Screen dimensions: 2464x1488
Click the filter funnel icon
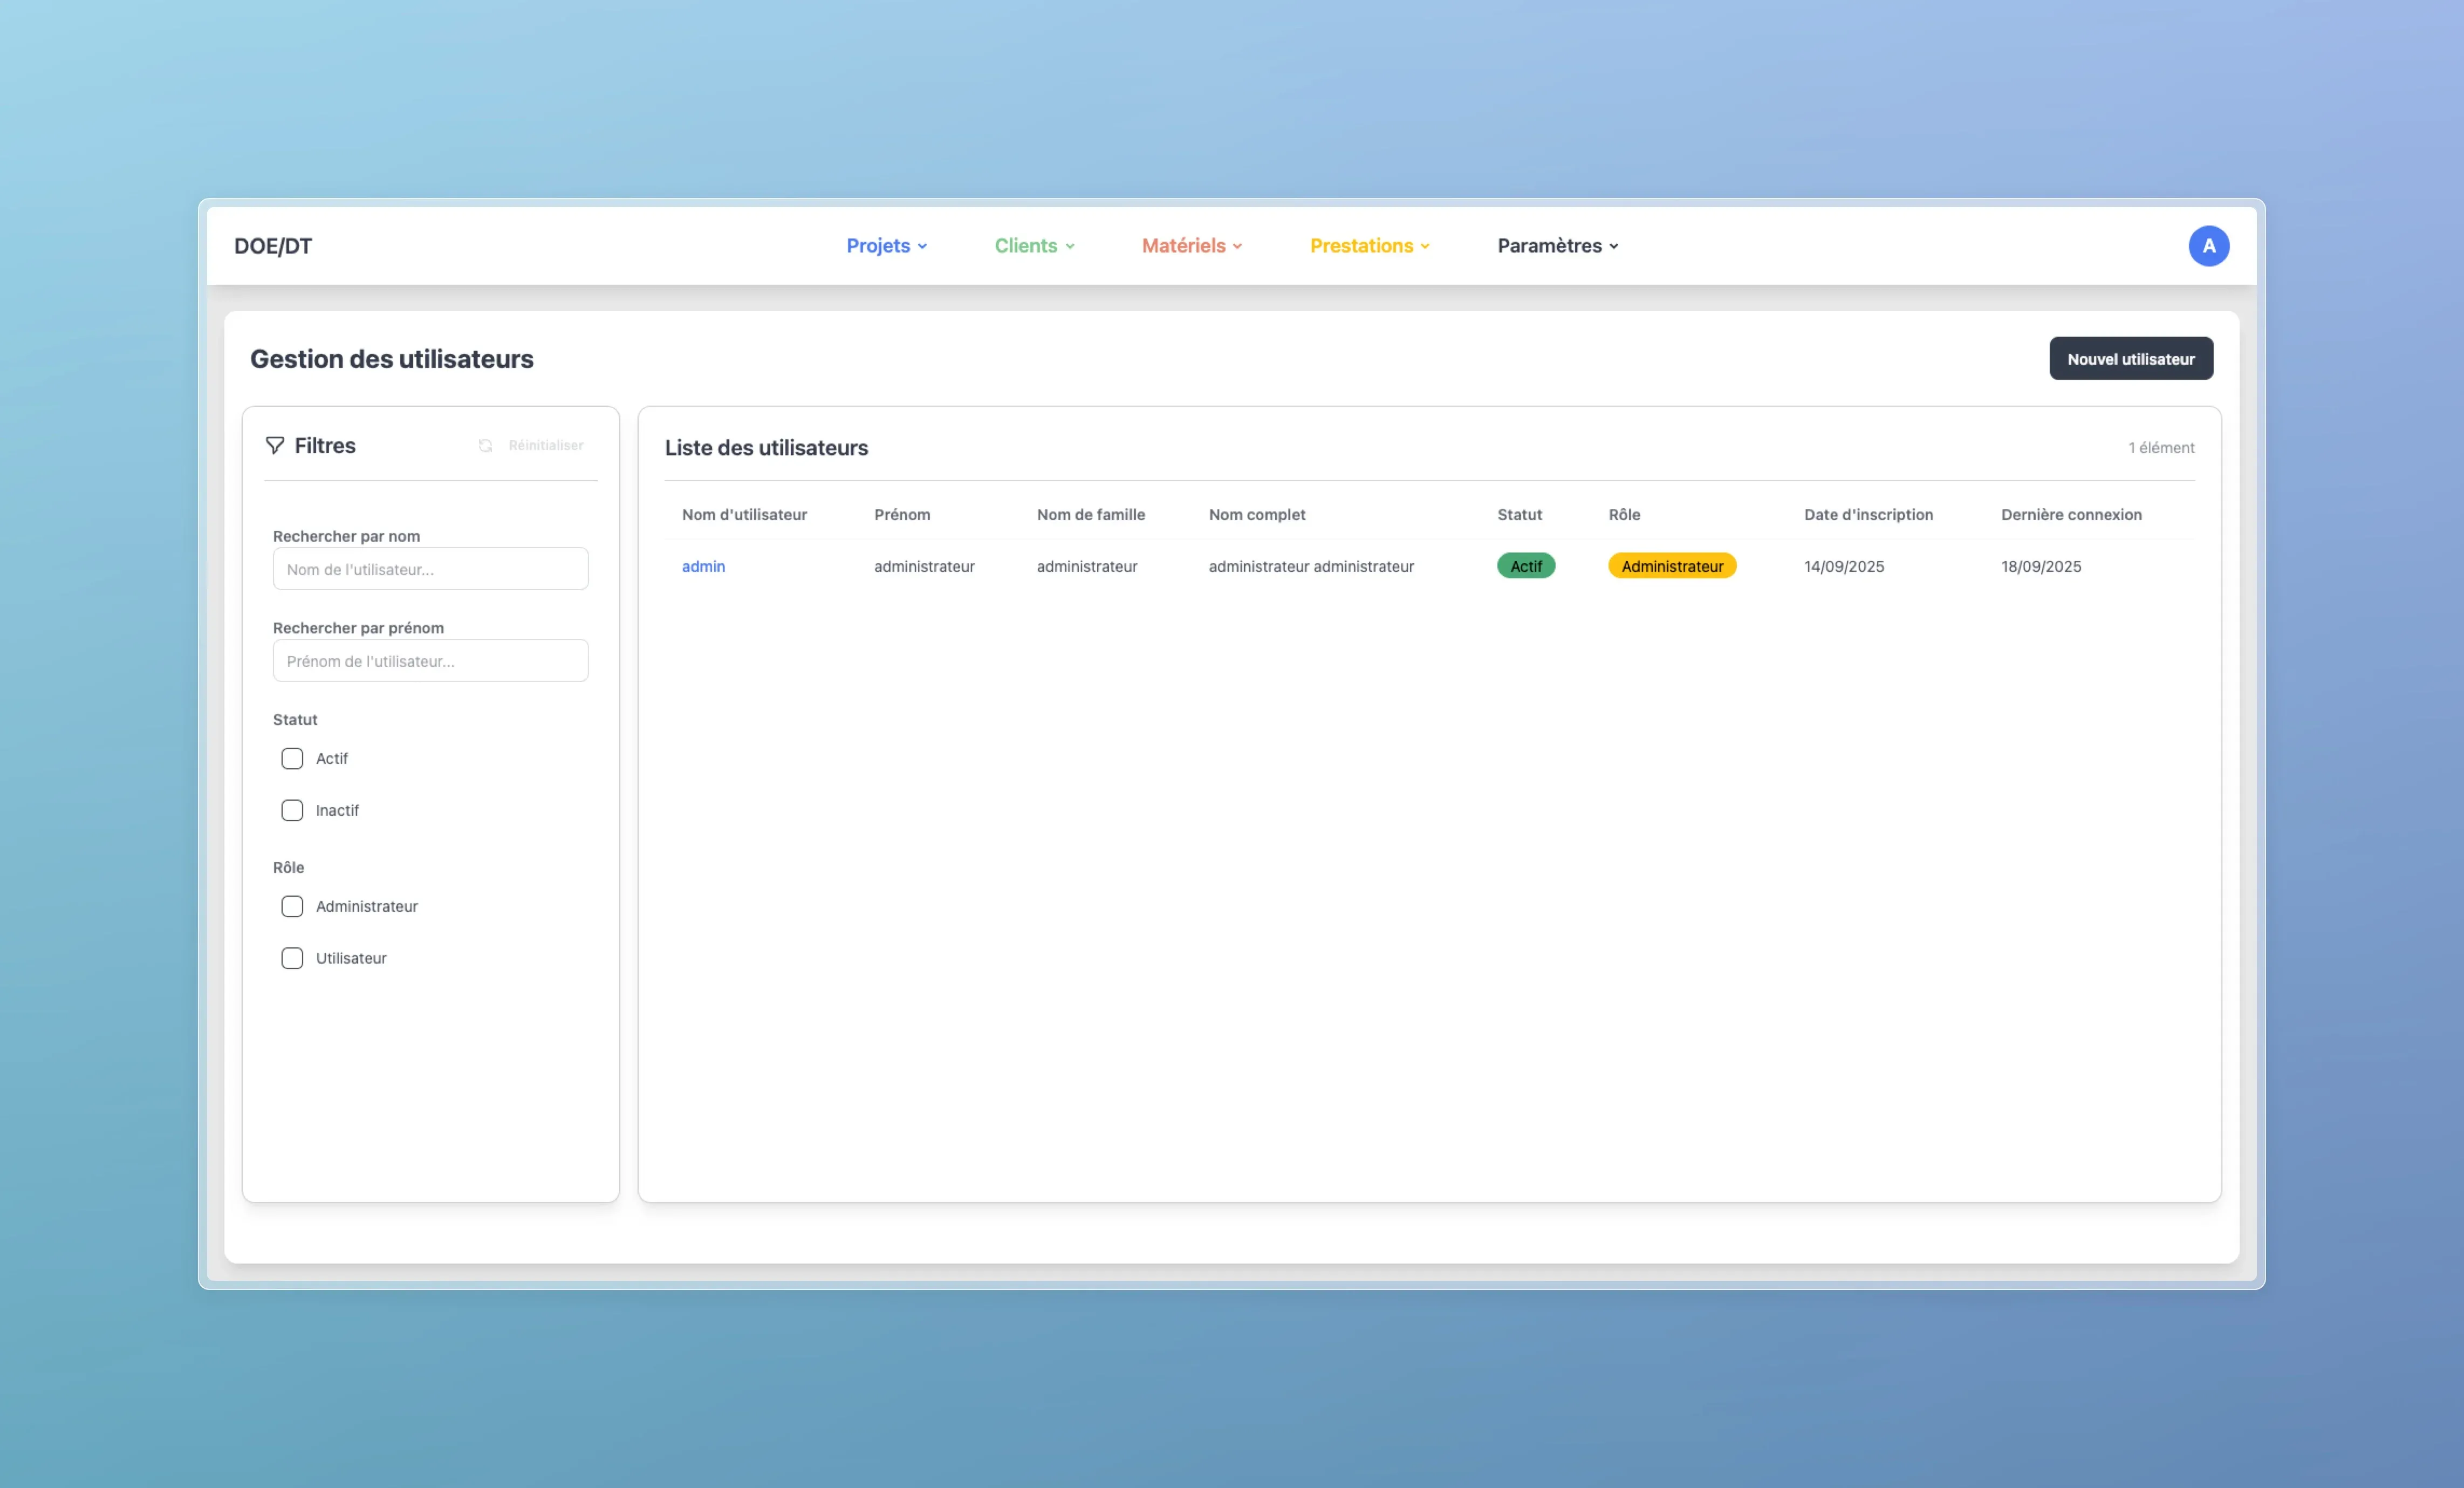coord(275,446)
